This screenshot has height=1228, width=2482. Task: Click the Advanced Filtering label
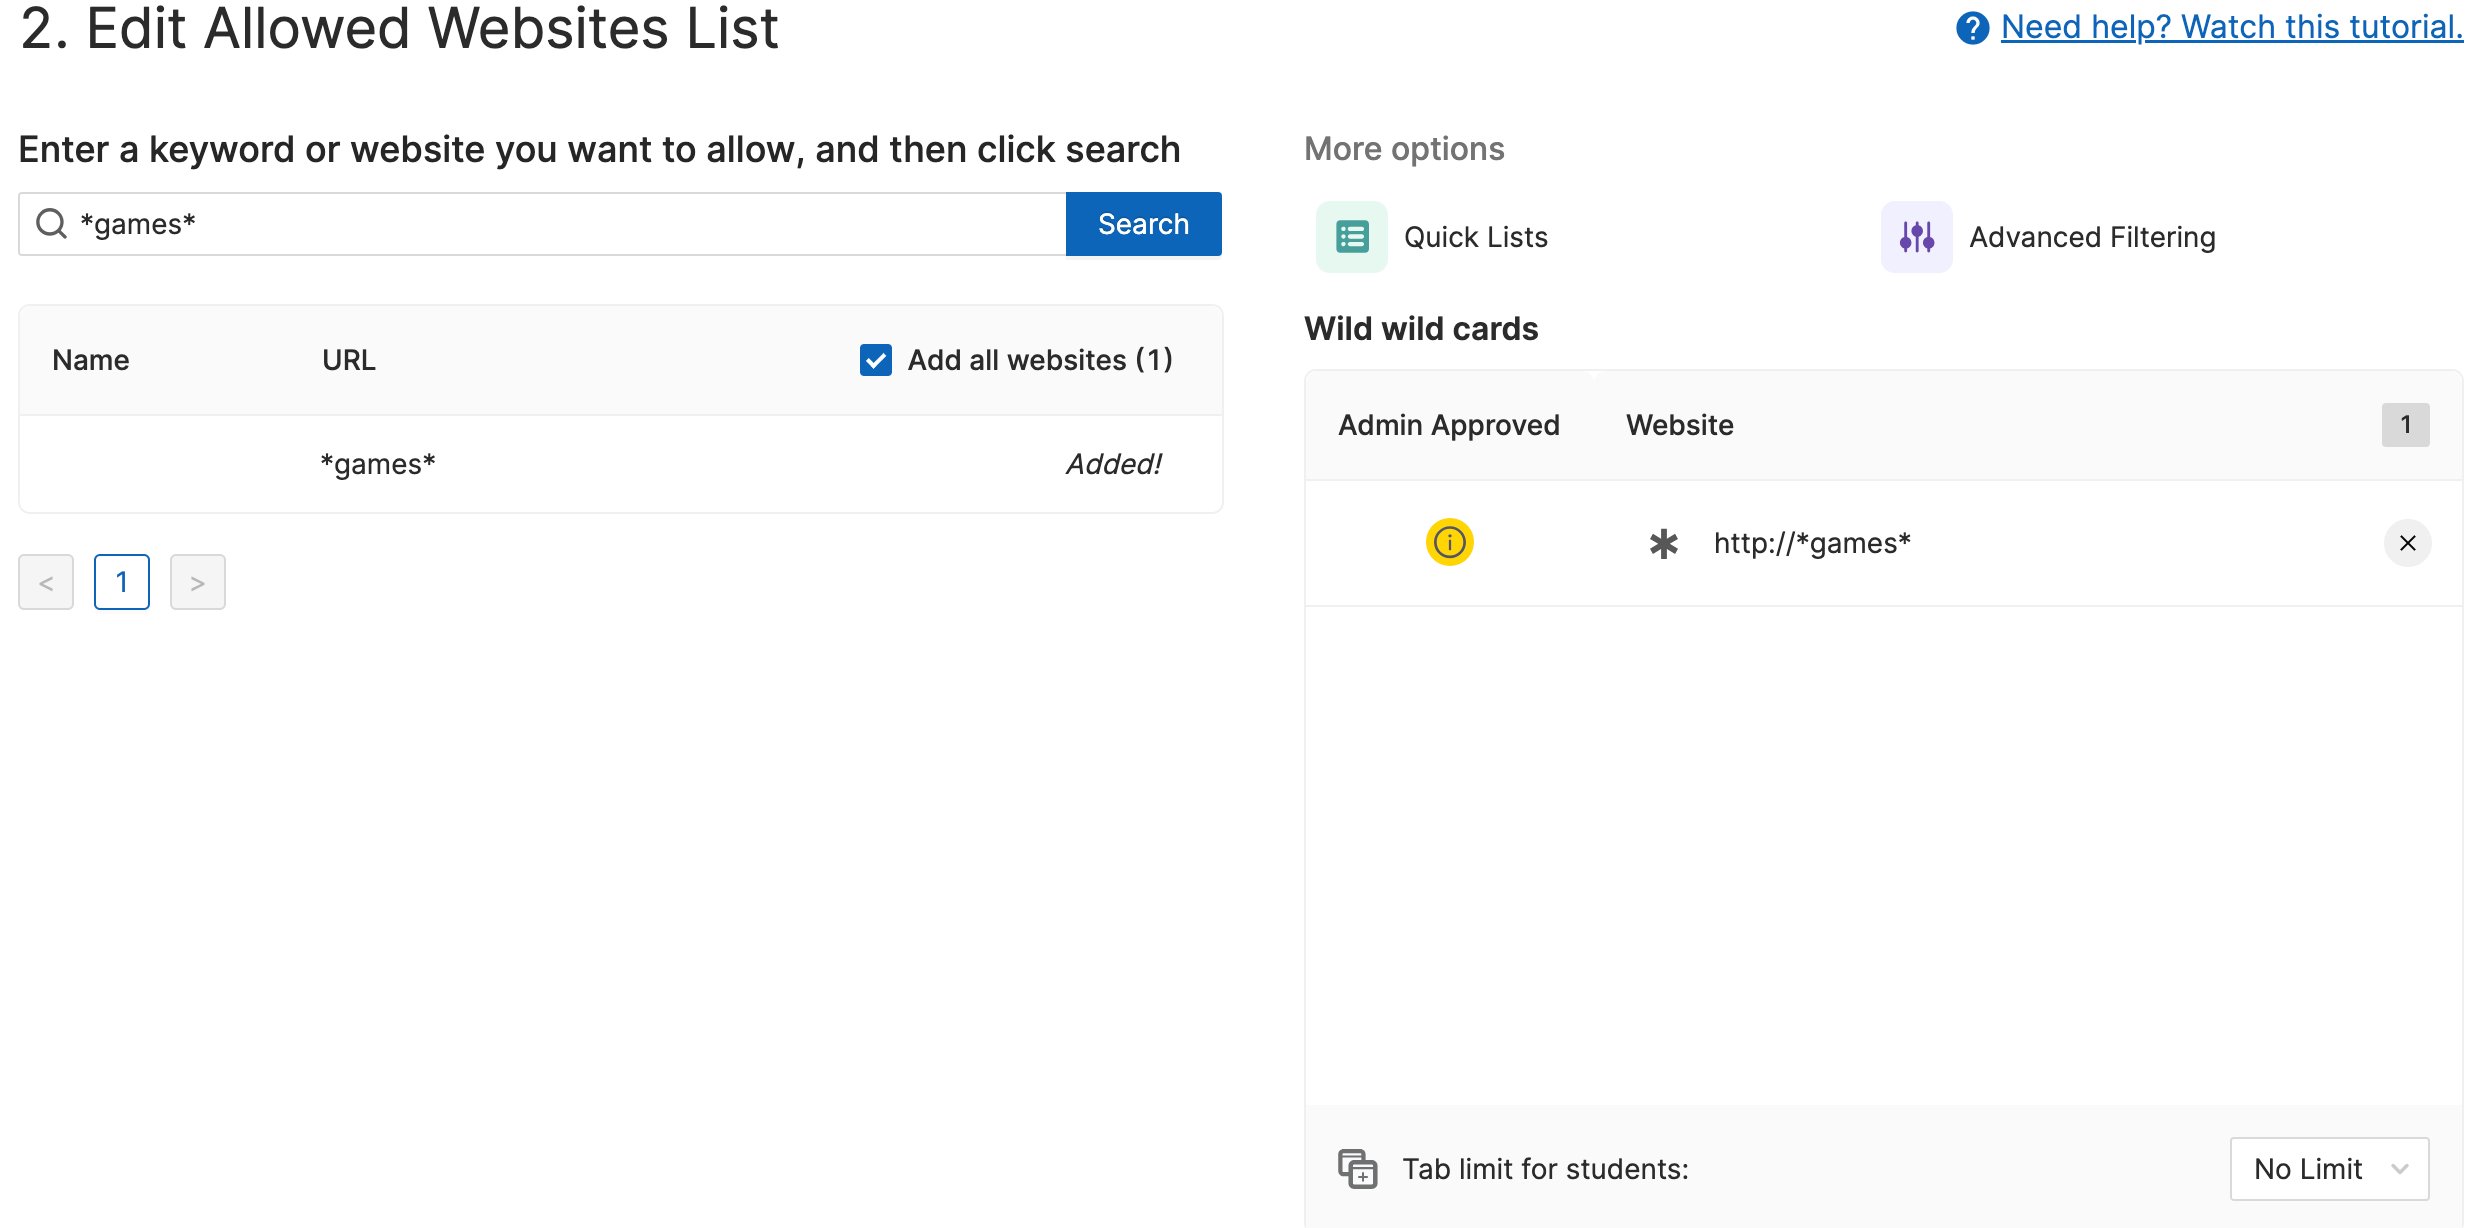coord(2092,237)
